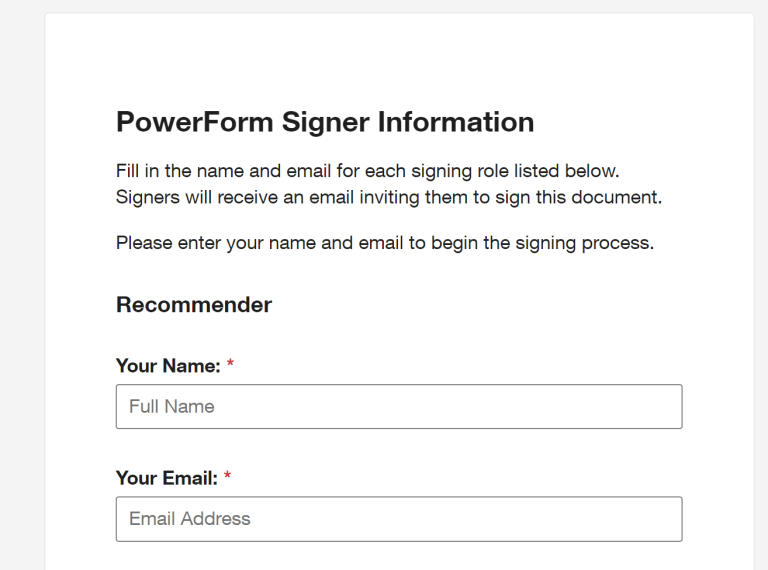768x570 pixels.
Task: Click the Your Name input field
Action: point(398,407)
